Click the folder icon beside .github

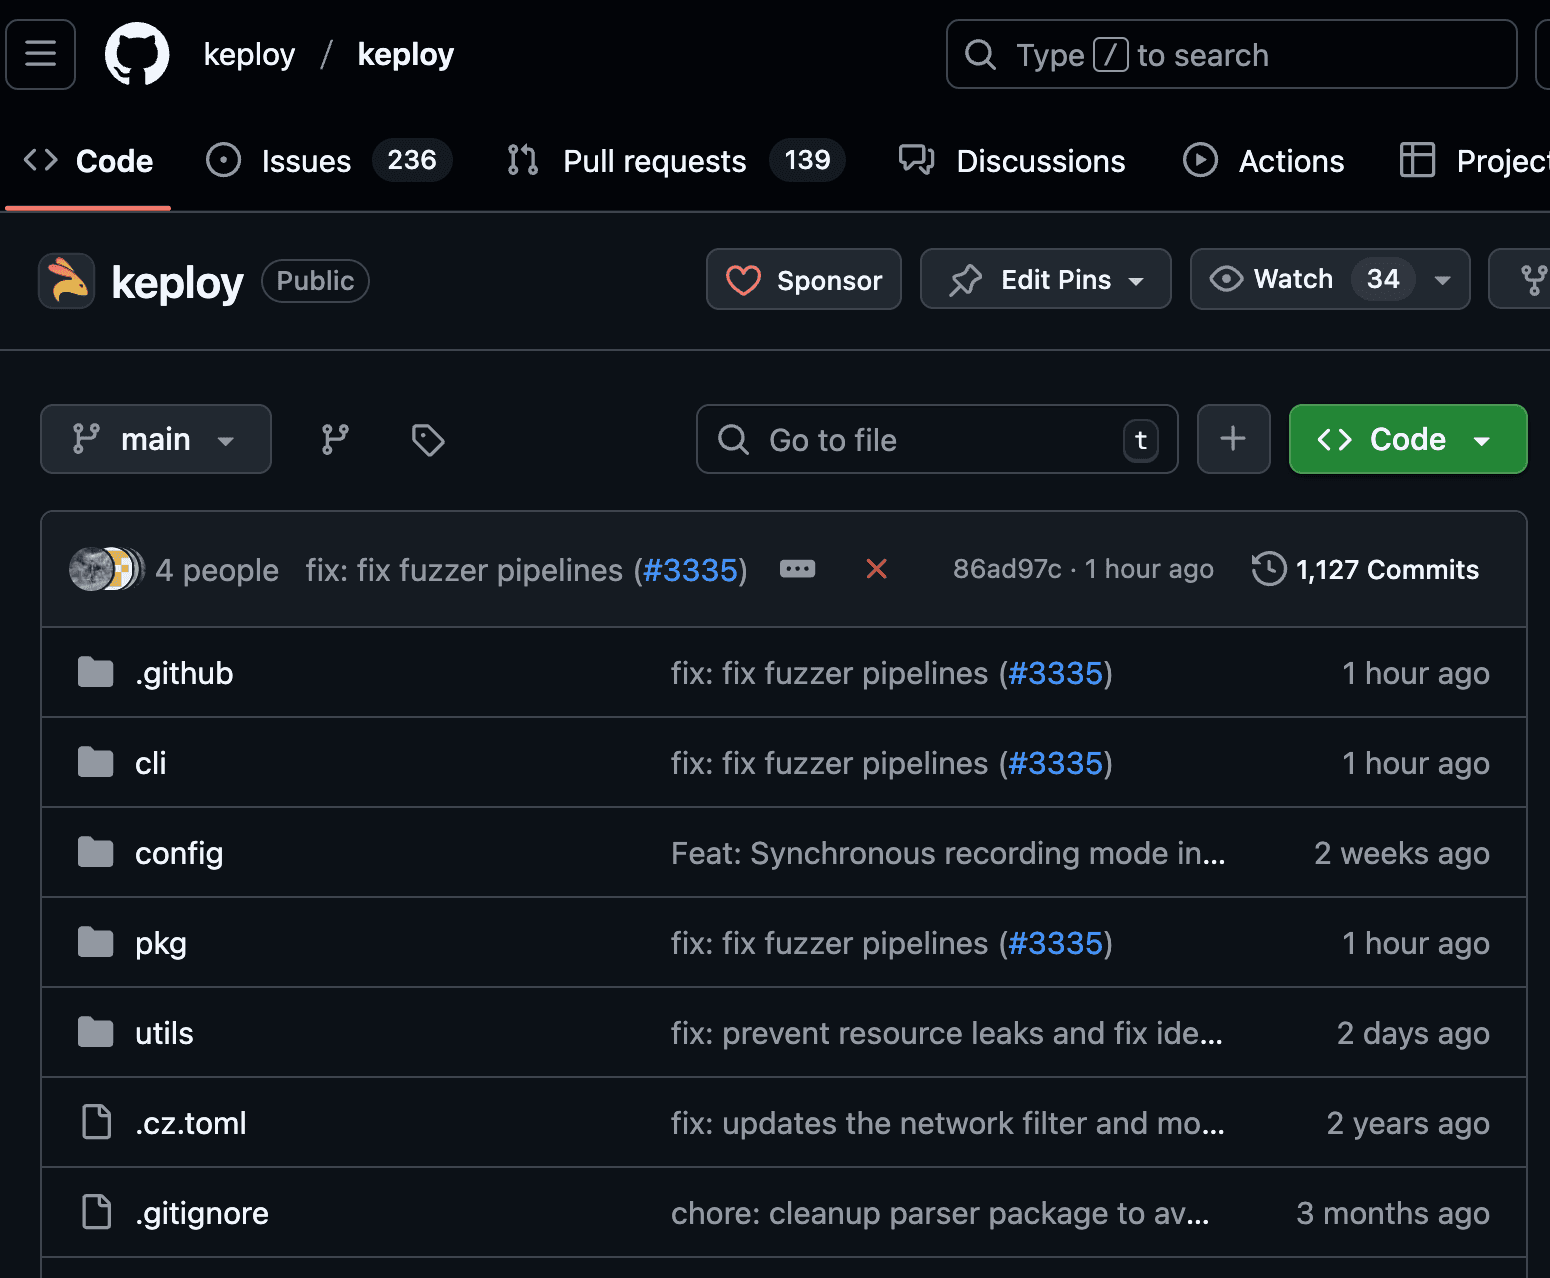pos(96,672)
